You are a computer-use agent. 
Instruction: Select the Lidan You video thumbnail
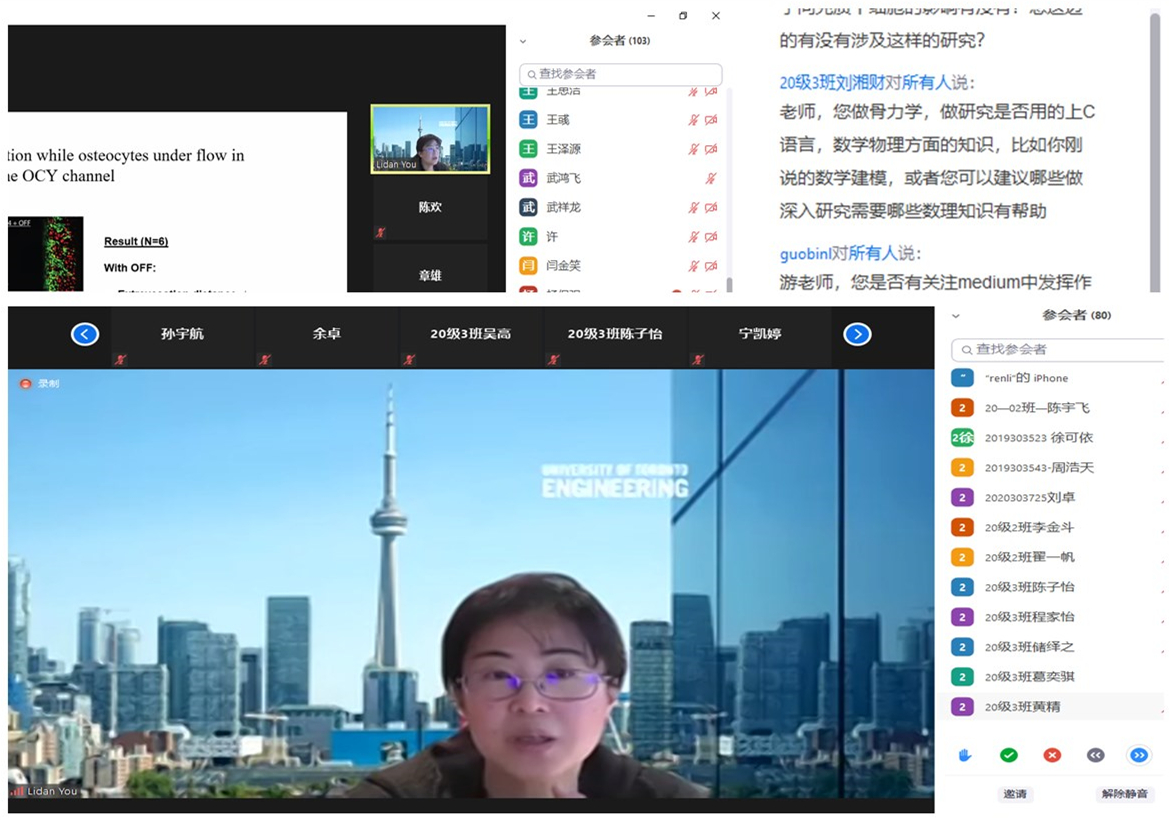pos(430,139)
